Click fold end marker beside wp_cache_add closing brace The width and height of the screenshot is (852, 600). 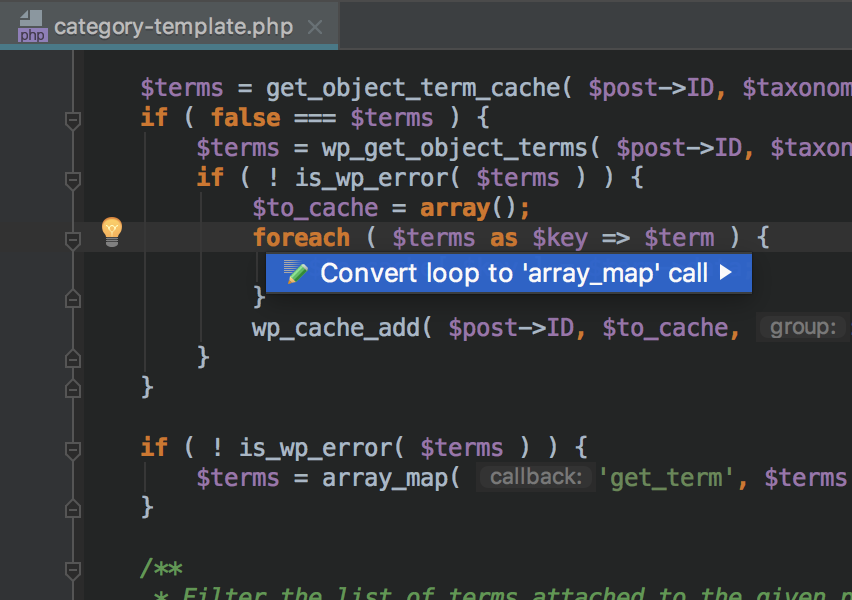(x=73, y=359)
